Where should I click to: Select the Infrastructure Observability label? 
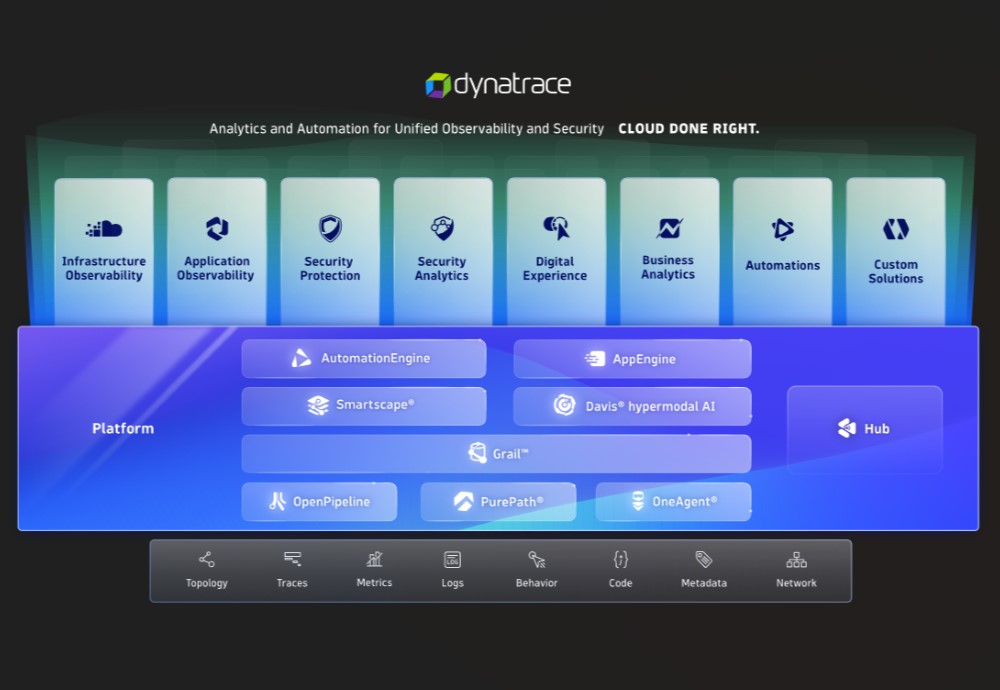(104, 268)
